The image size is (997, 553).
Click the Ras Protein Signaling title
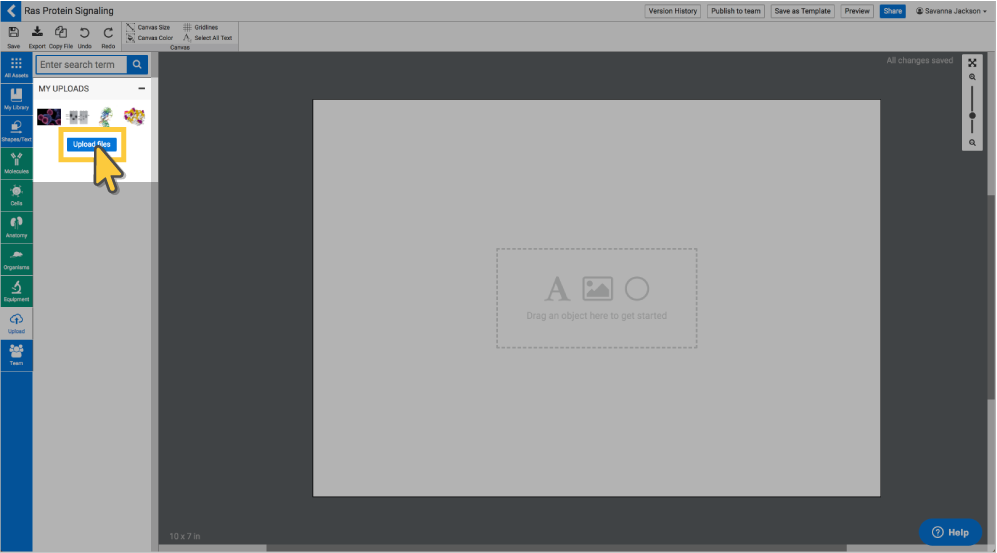[69, 11]
